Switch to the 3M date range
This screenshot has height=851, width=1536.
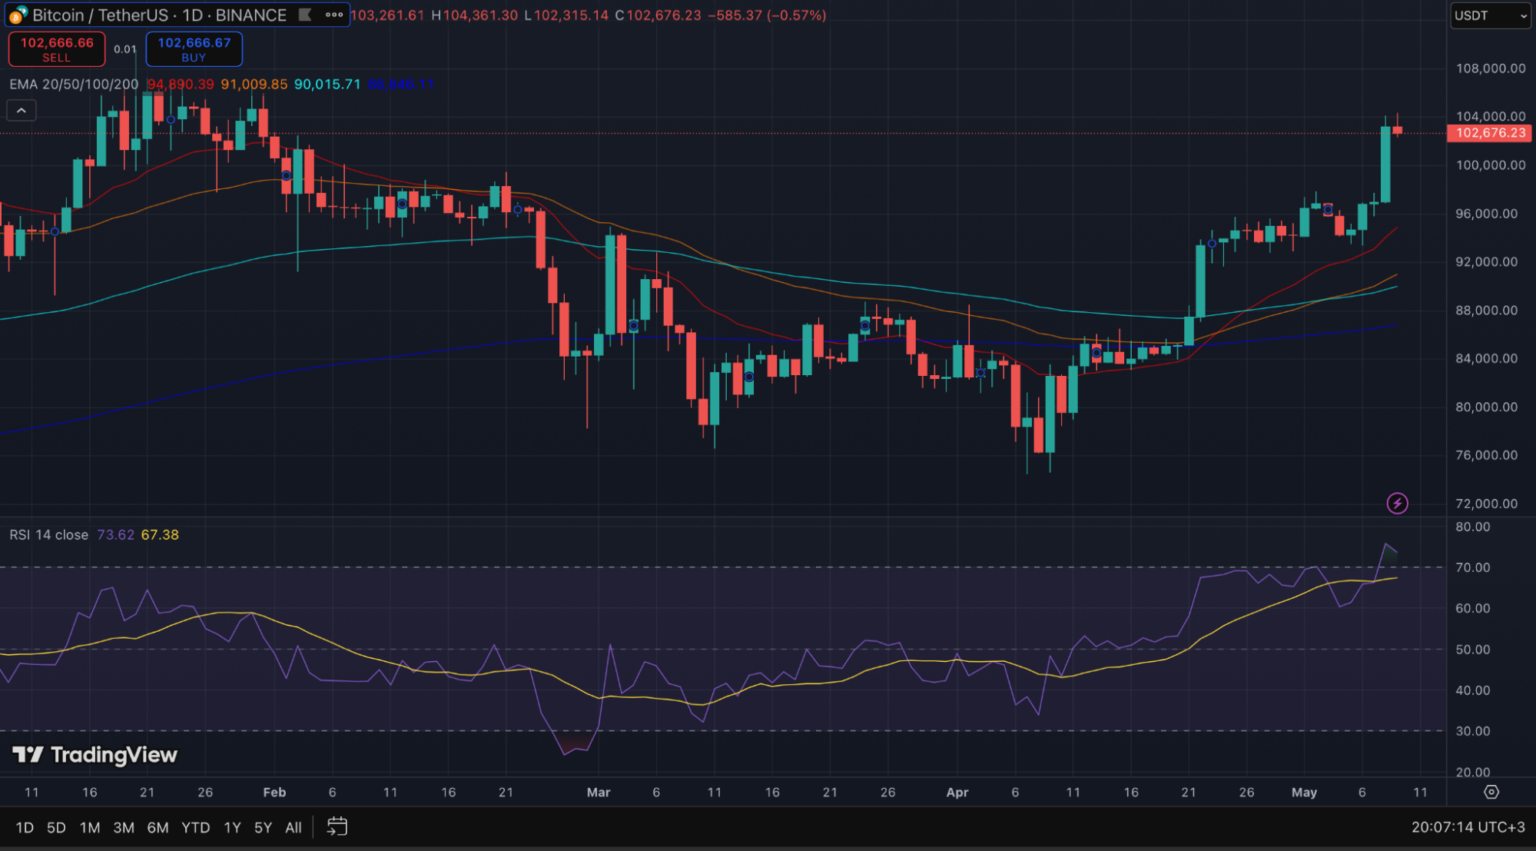point(123,827)
